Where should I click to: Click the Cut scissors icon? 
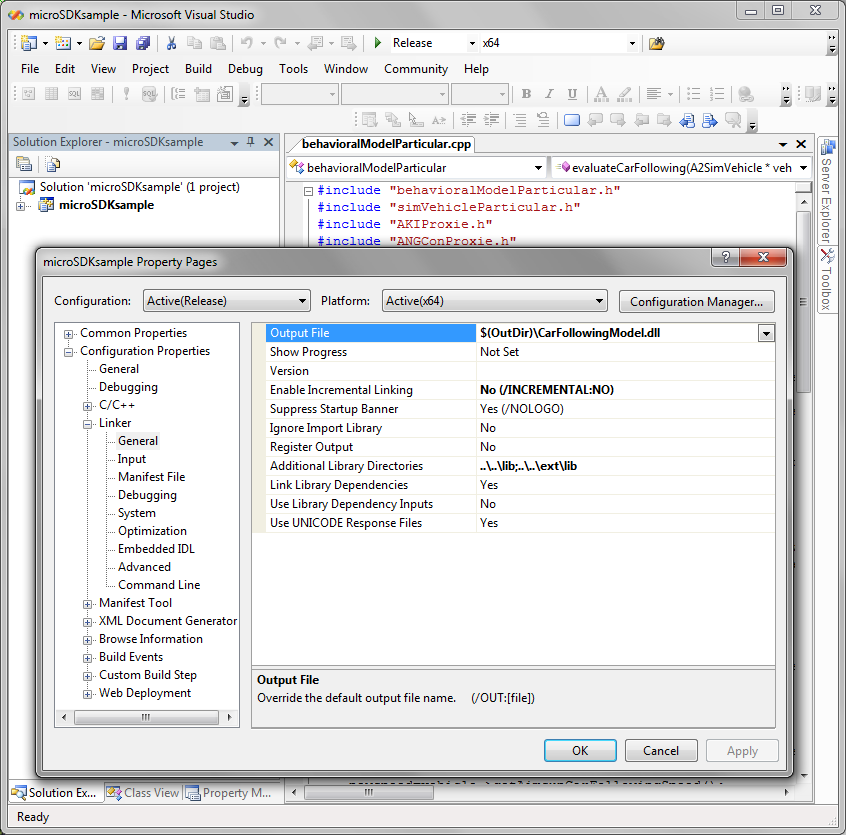[171, 43]
